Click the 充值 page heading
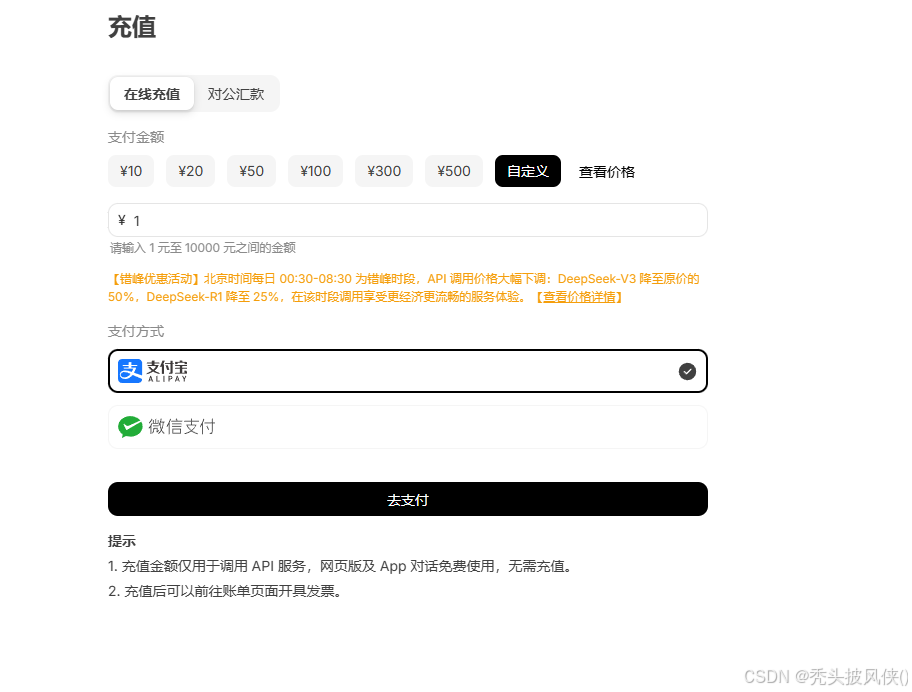 pos(132,27)
